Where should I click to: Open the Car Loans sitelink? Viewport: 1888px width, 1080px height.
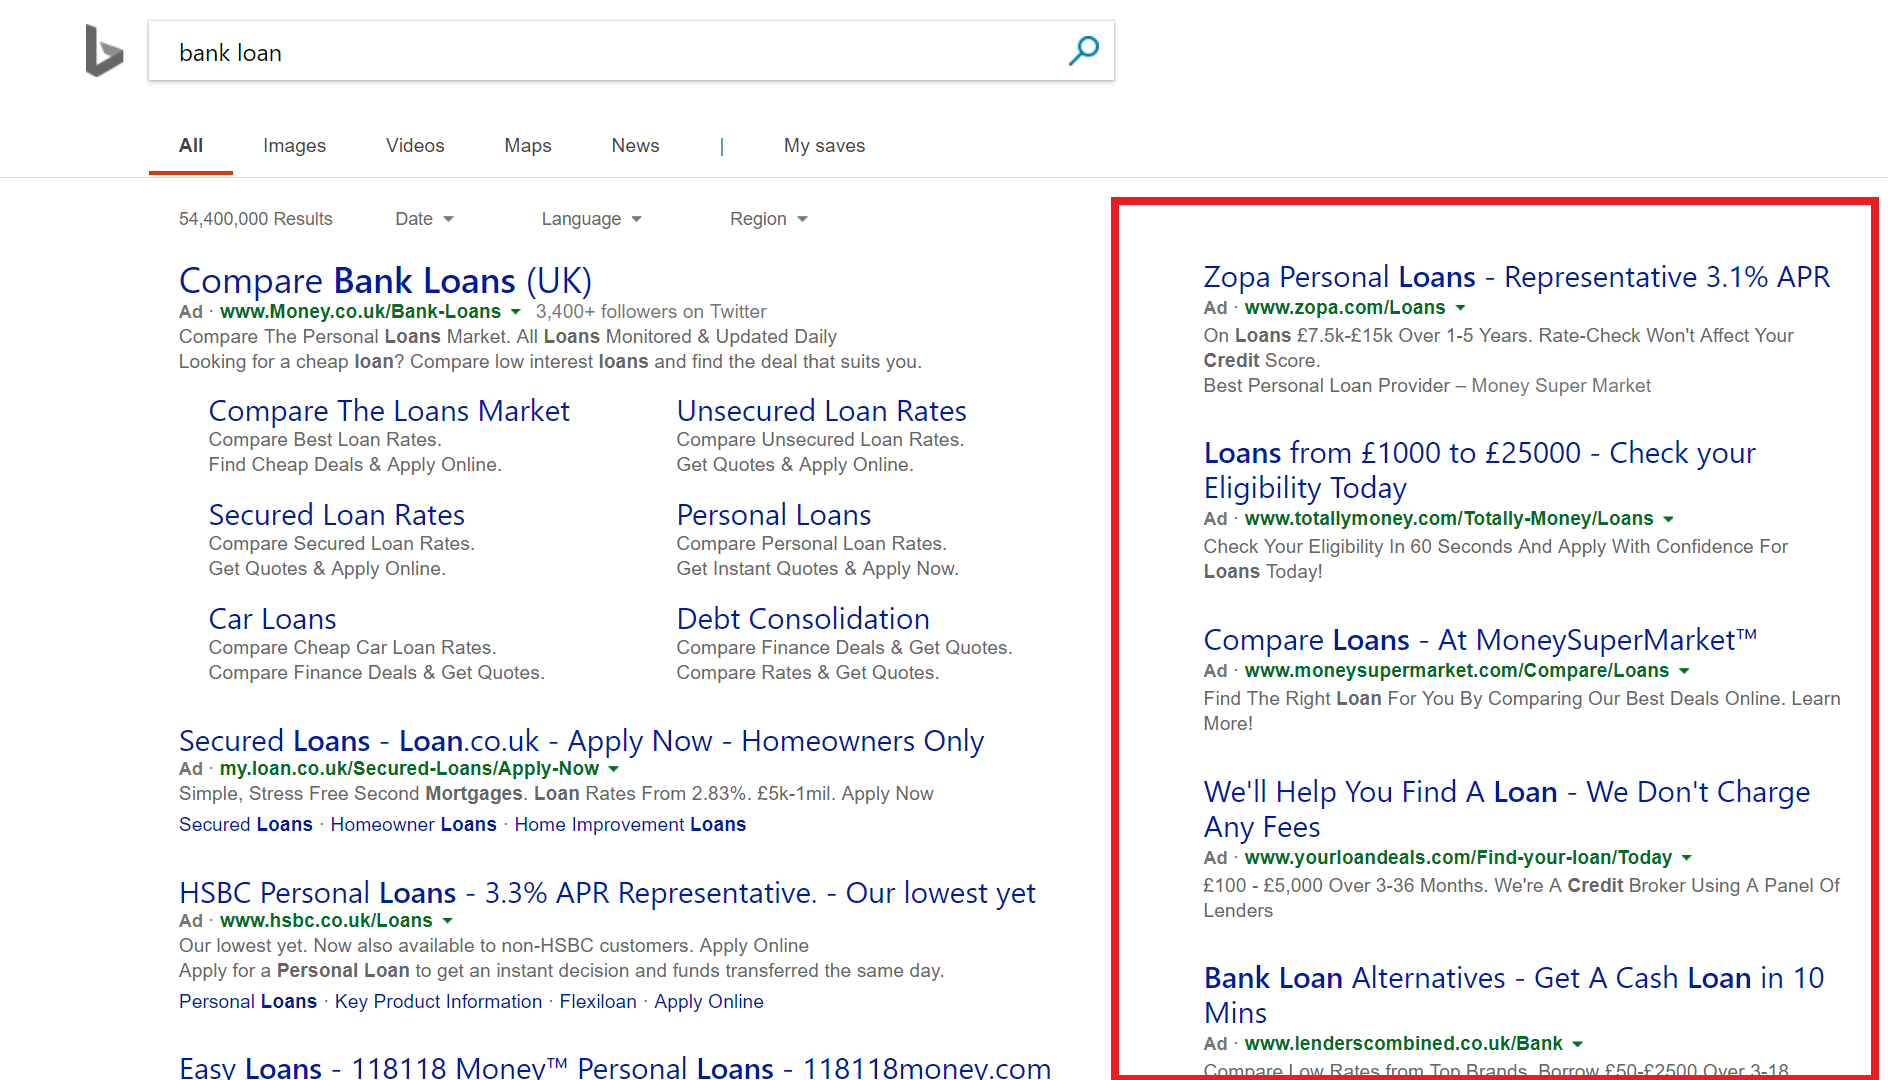[x=272, y=619]
